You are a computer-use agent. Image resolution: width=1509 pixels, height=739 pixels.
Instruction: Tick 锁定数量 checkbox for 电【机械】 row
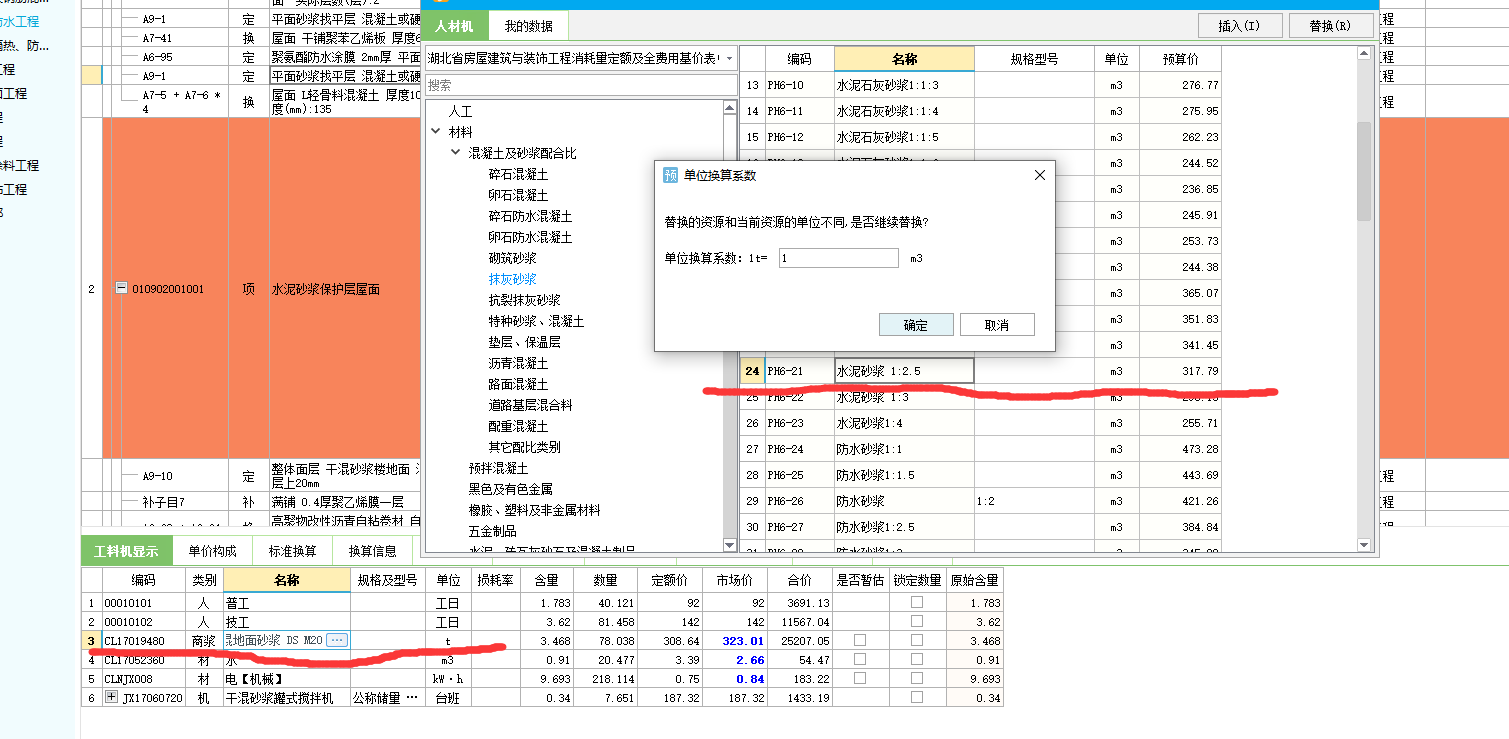917,679
